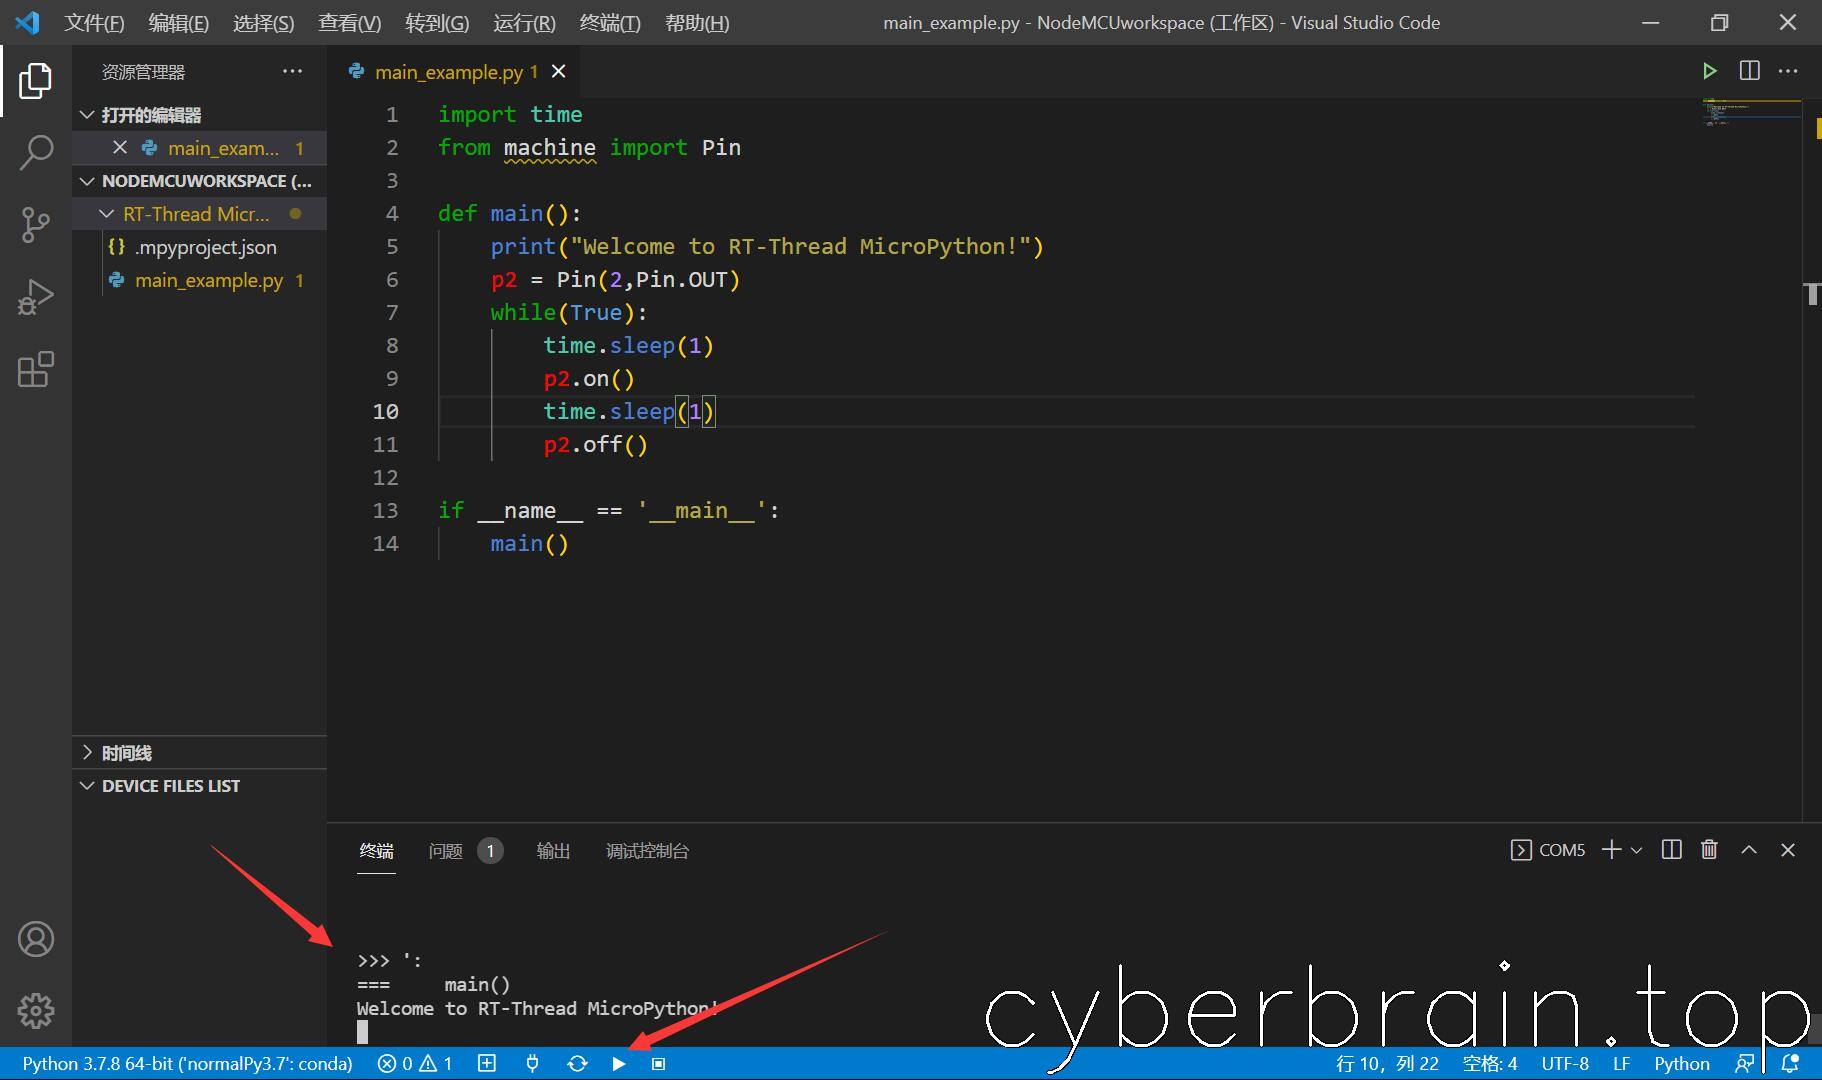The height and width of the screenshot is (1080, 1822).
Task: Open the feedback icon in status bar
Action: (1745, 1063)
